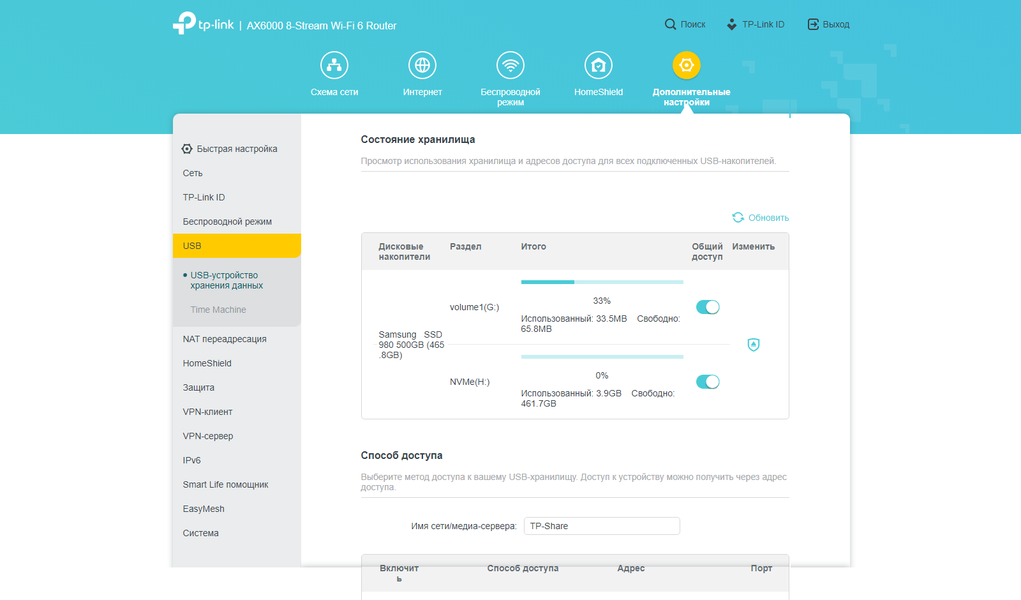Click the Samsung SSD 980 500GB drive name
Image resolution: width=1021 pixels, height=600 pixels.
pyautogui.click(x=411, y=345)
